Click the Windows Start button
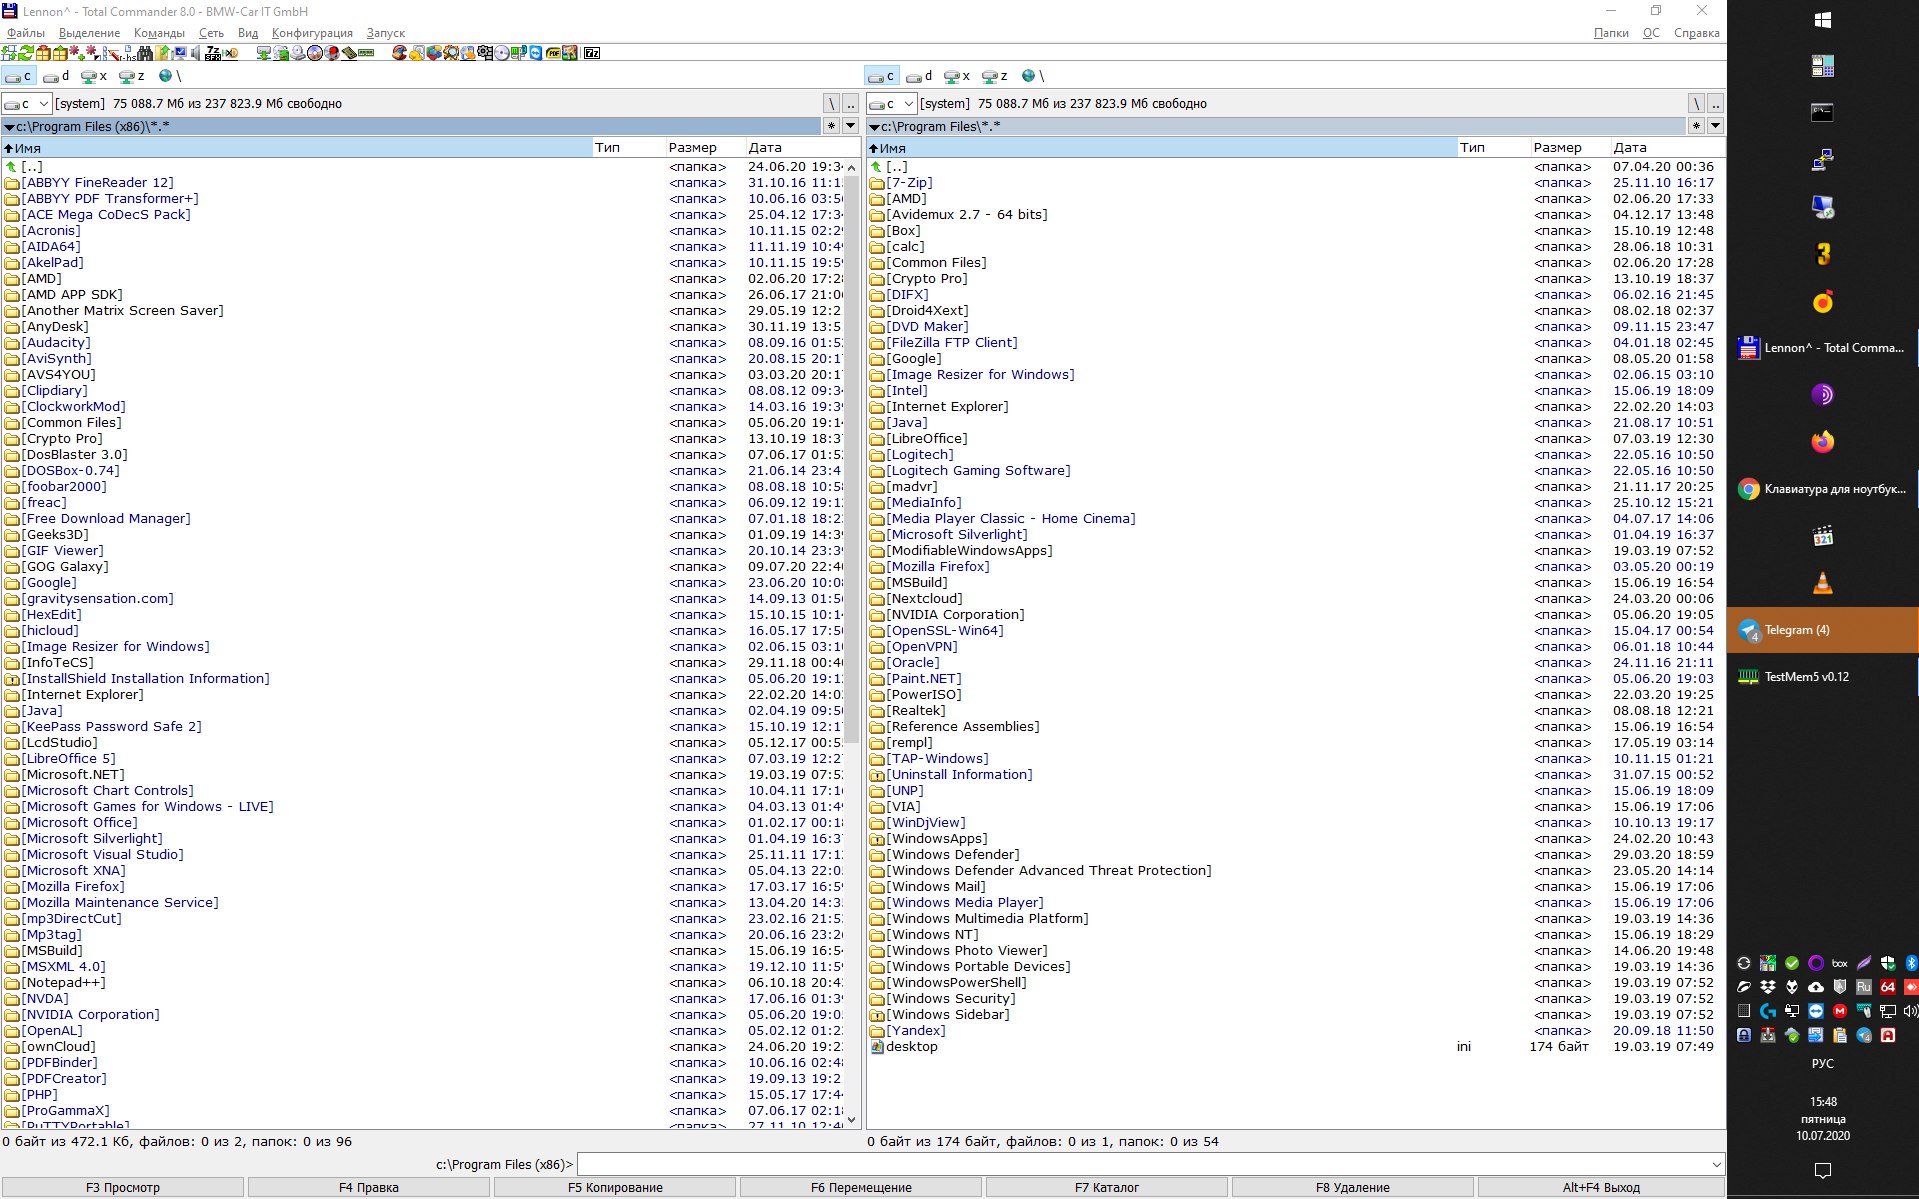The image size is (1919, 1199). (1823, 20)
